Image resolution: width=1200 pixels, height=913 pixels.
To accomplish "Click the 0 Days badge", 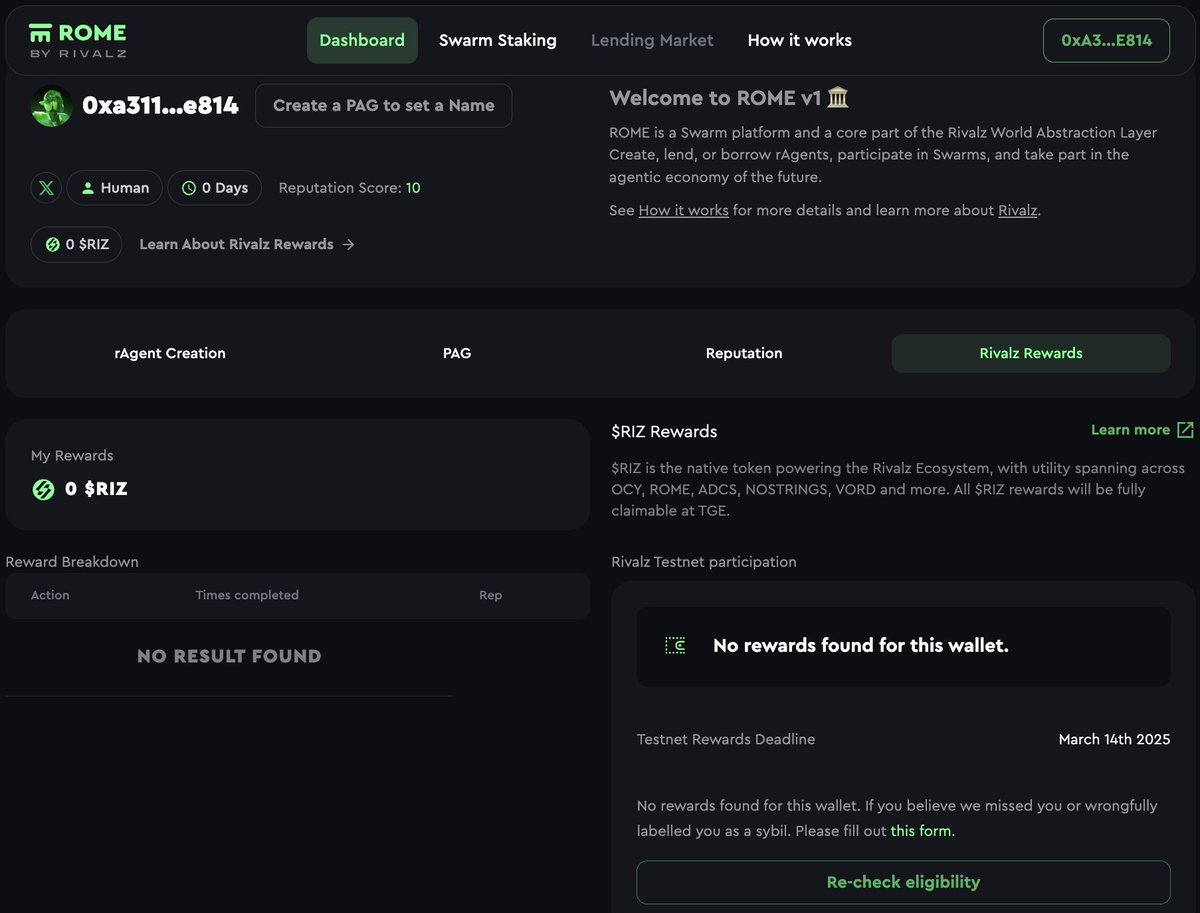I will click(x=215, y=188).
